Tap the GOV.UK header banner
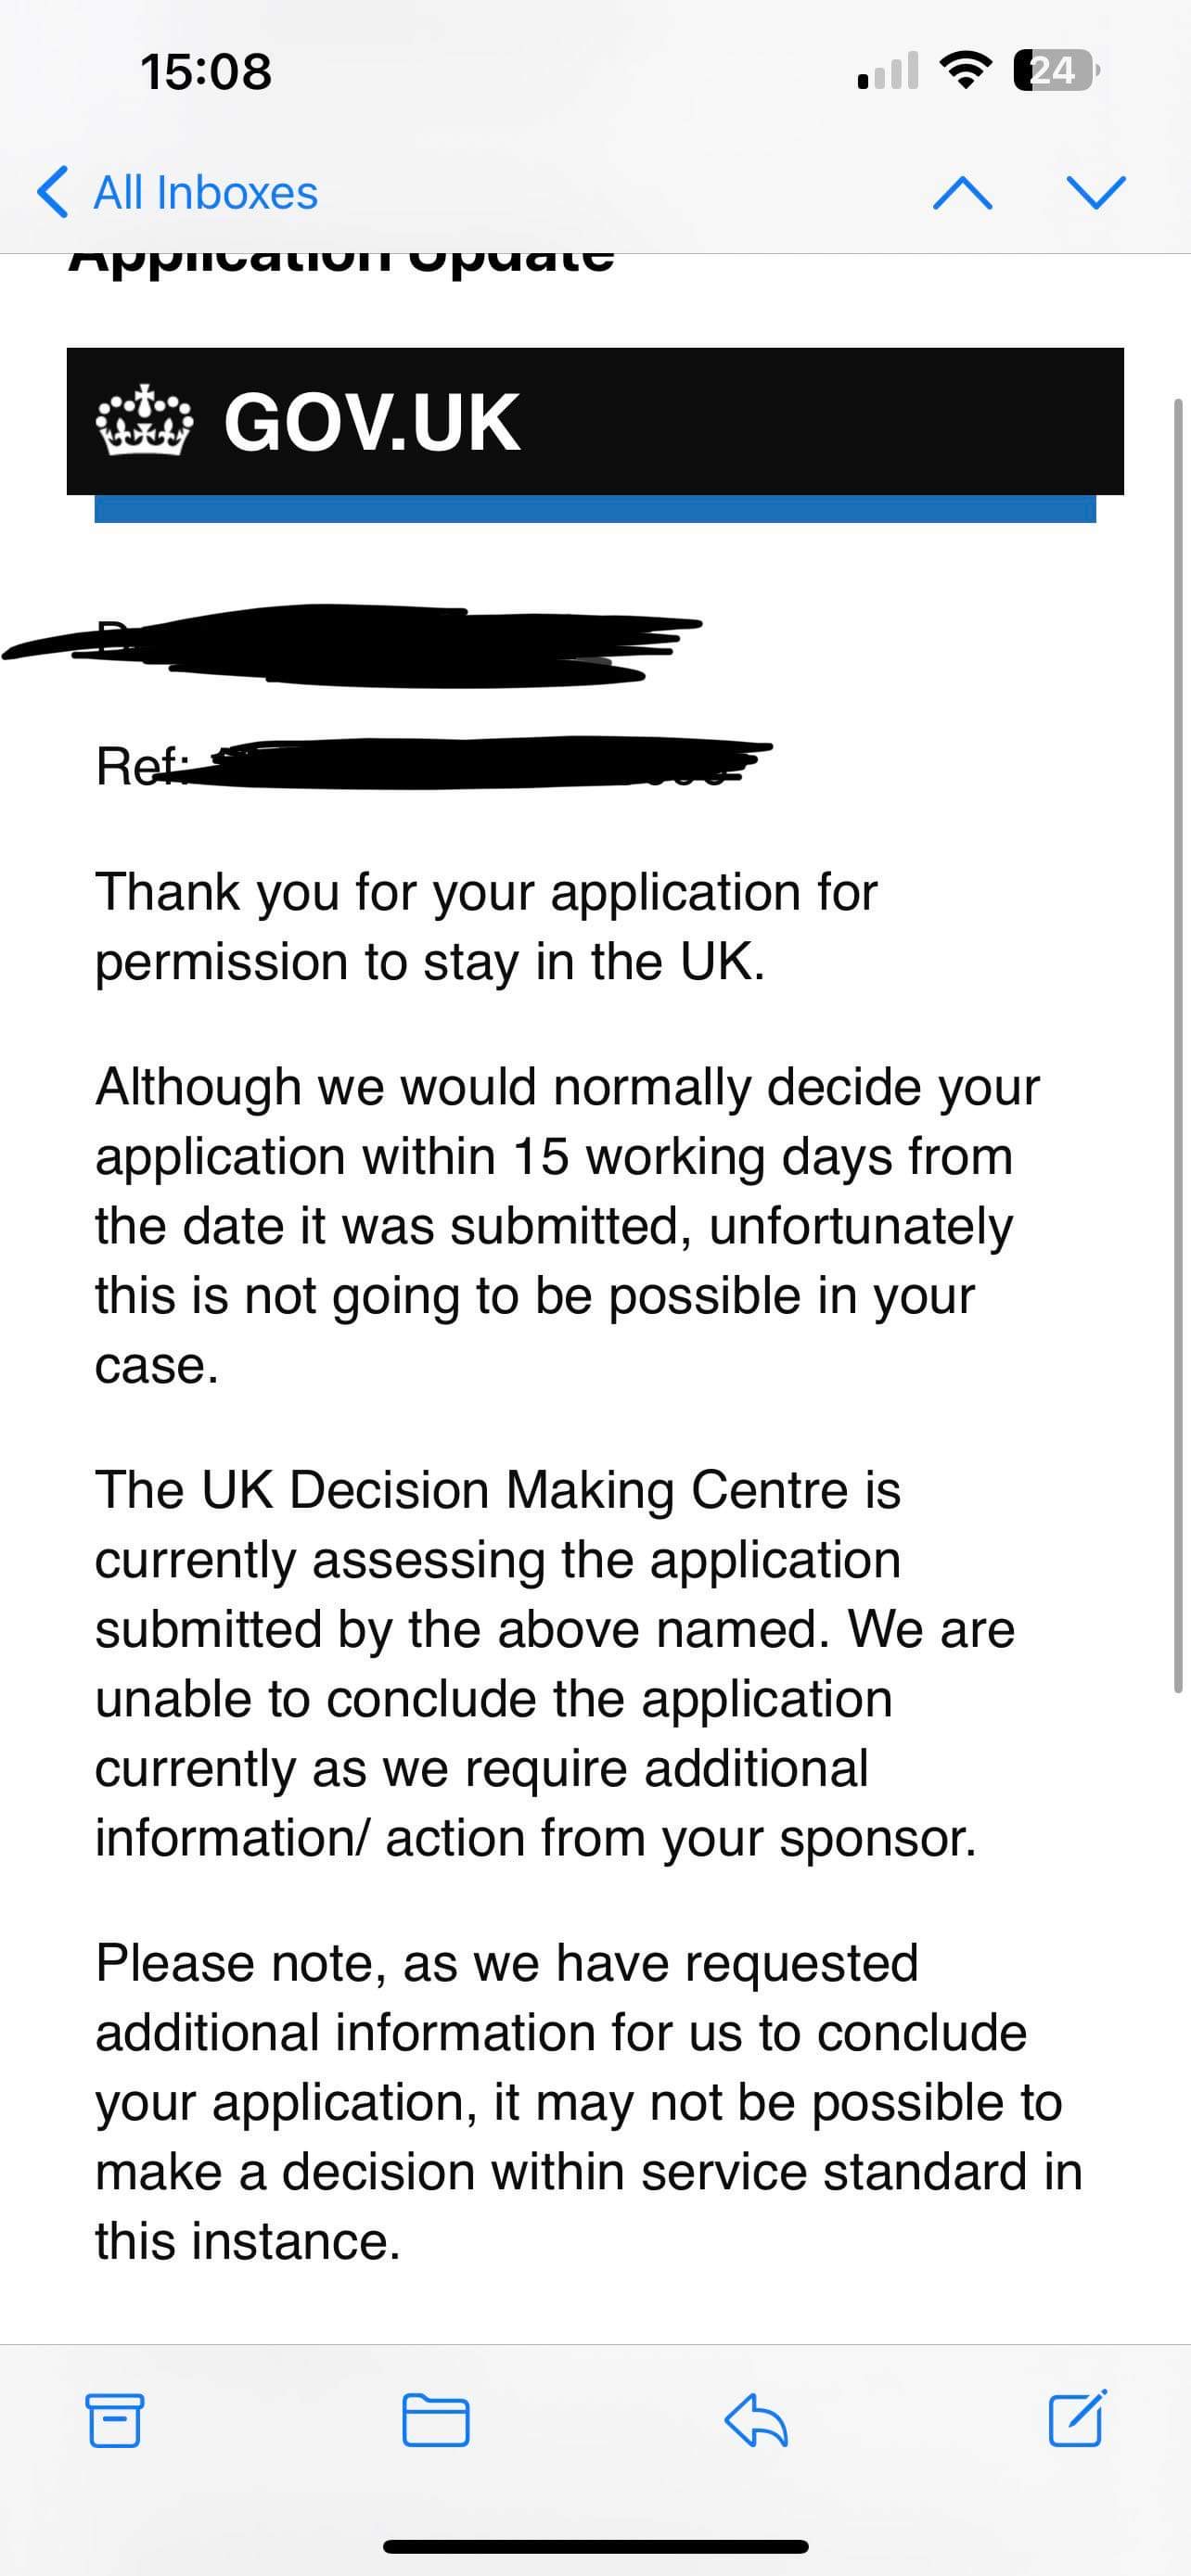 [595, 421]
